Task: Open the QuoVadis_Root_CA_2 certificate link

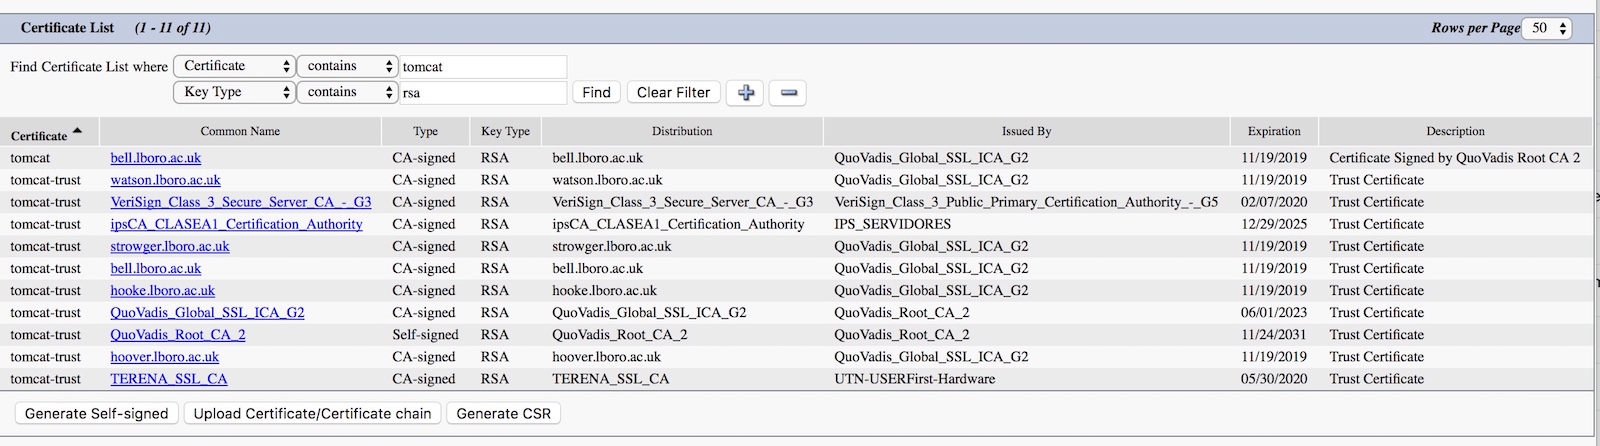Action: tap(178, 335)
